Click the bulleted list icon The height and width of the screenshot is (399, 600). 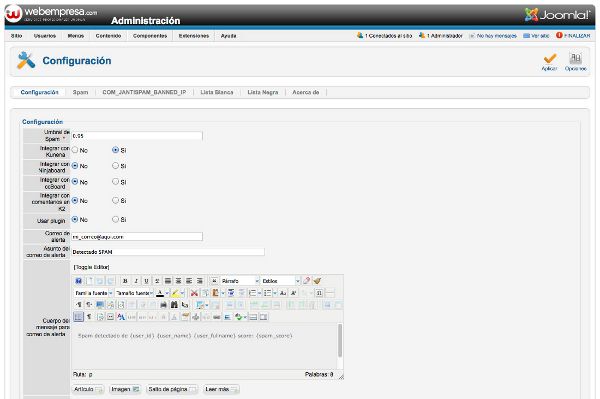[x=267, y=293]
